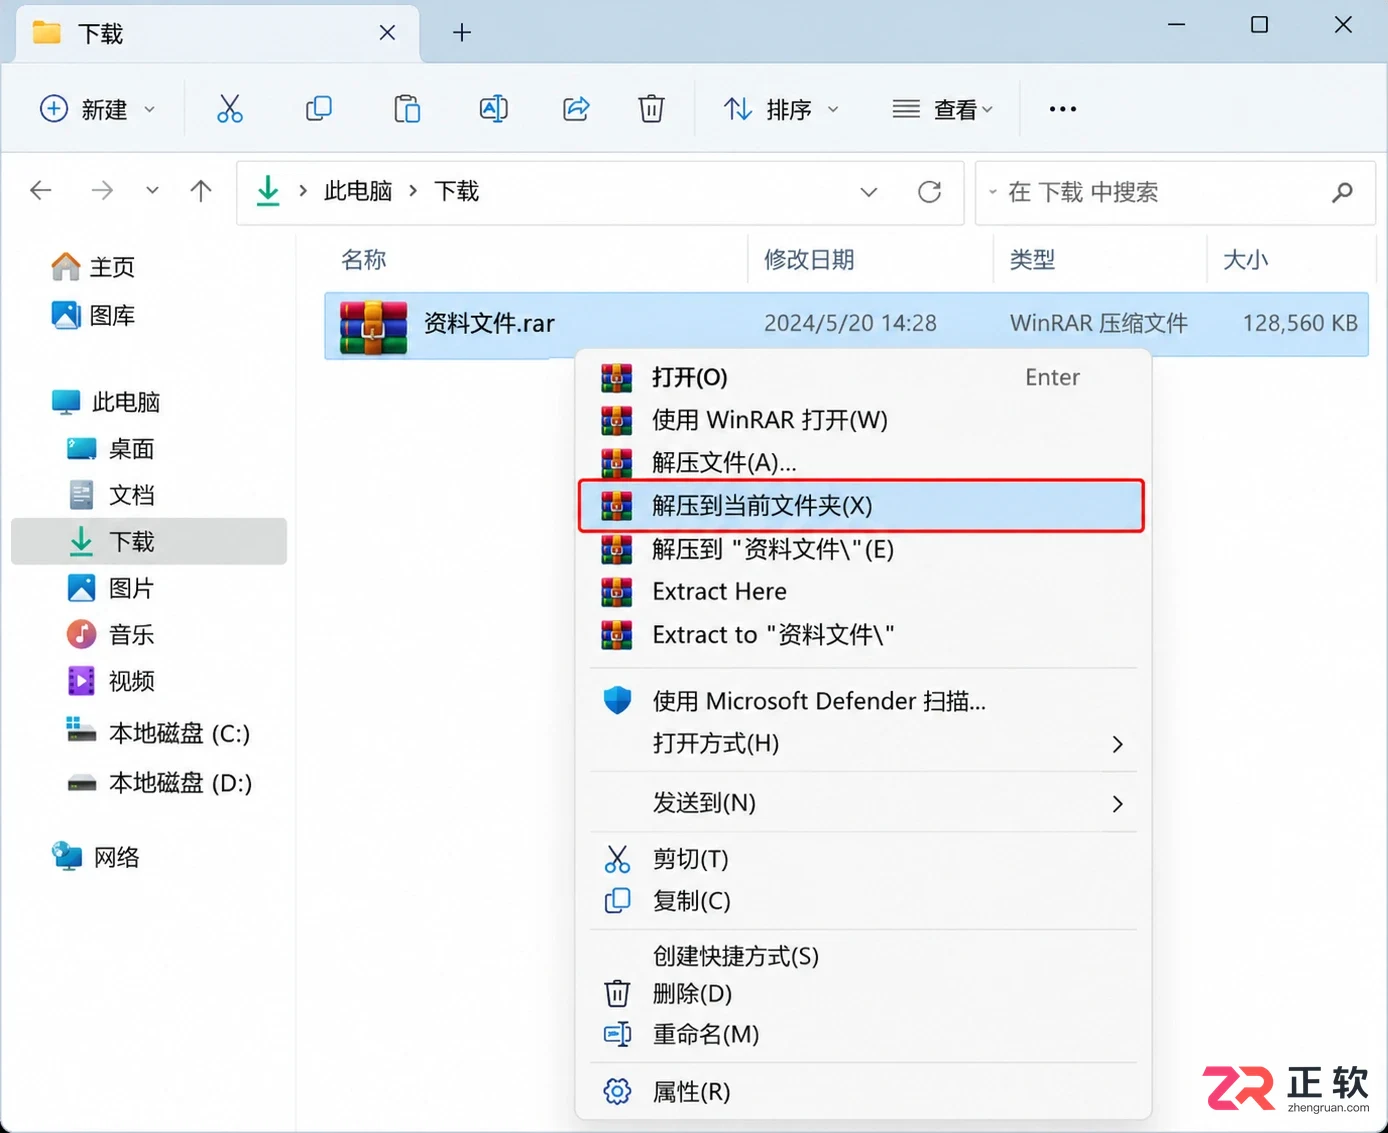Open the 查看 view dropdown
Viewport: 1388px width, 1133px height.
[x=943, y=109]
